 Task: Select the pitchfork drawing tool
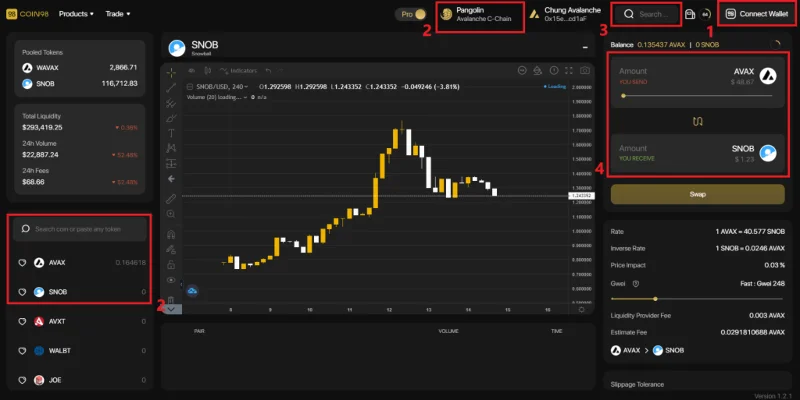pos(171,103)
